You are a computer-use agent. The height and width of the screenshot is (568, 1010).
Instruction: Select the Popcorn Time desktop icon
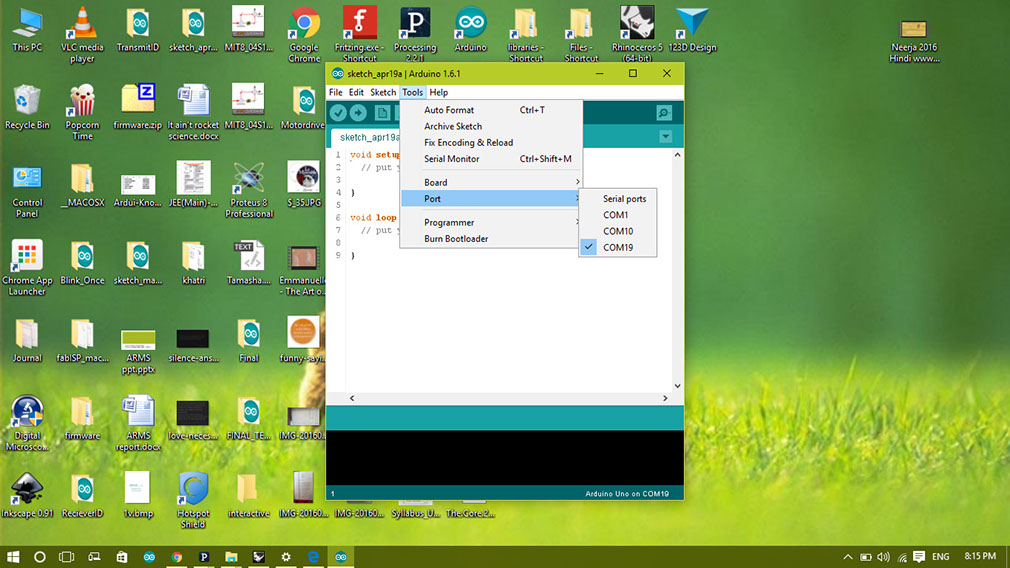tap(82, 112)
